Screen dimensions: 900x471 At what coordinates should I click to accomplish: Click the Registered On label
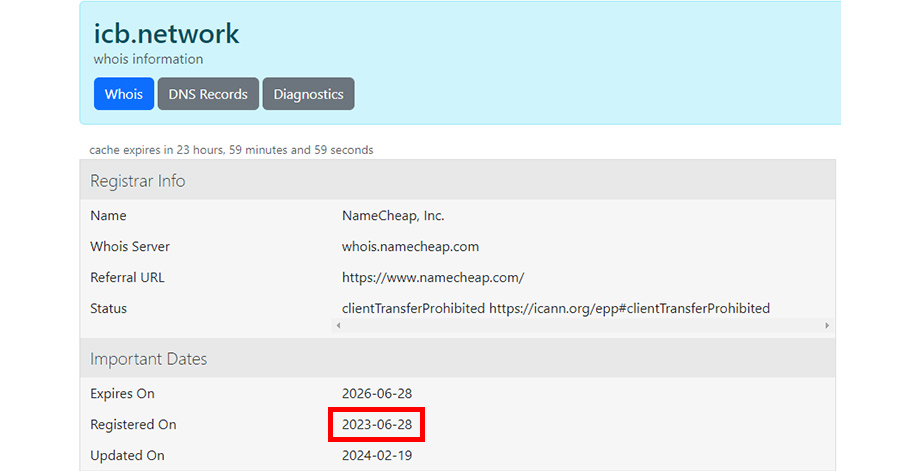click(133, 425)
